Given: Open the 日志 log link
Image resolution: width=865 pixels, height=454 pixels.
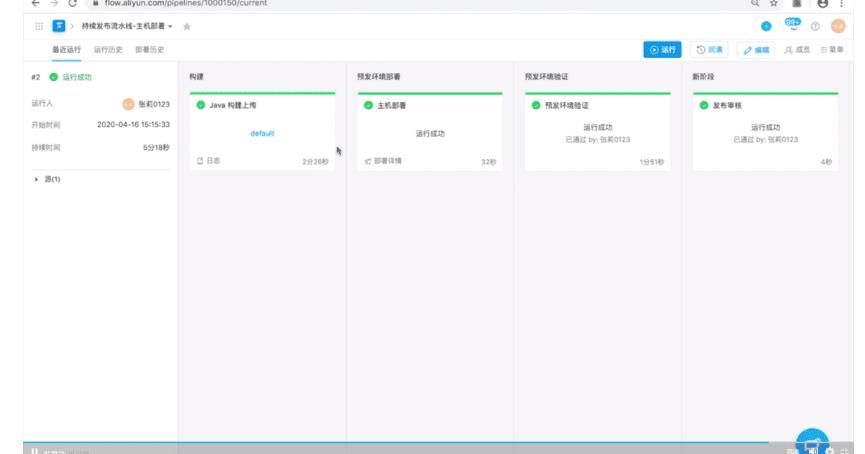Looking at the screenshot, I should (x=209, y=161).
